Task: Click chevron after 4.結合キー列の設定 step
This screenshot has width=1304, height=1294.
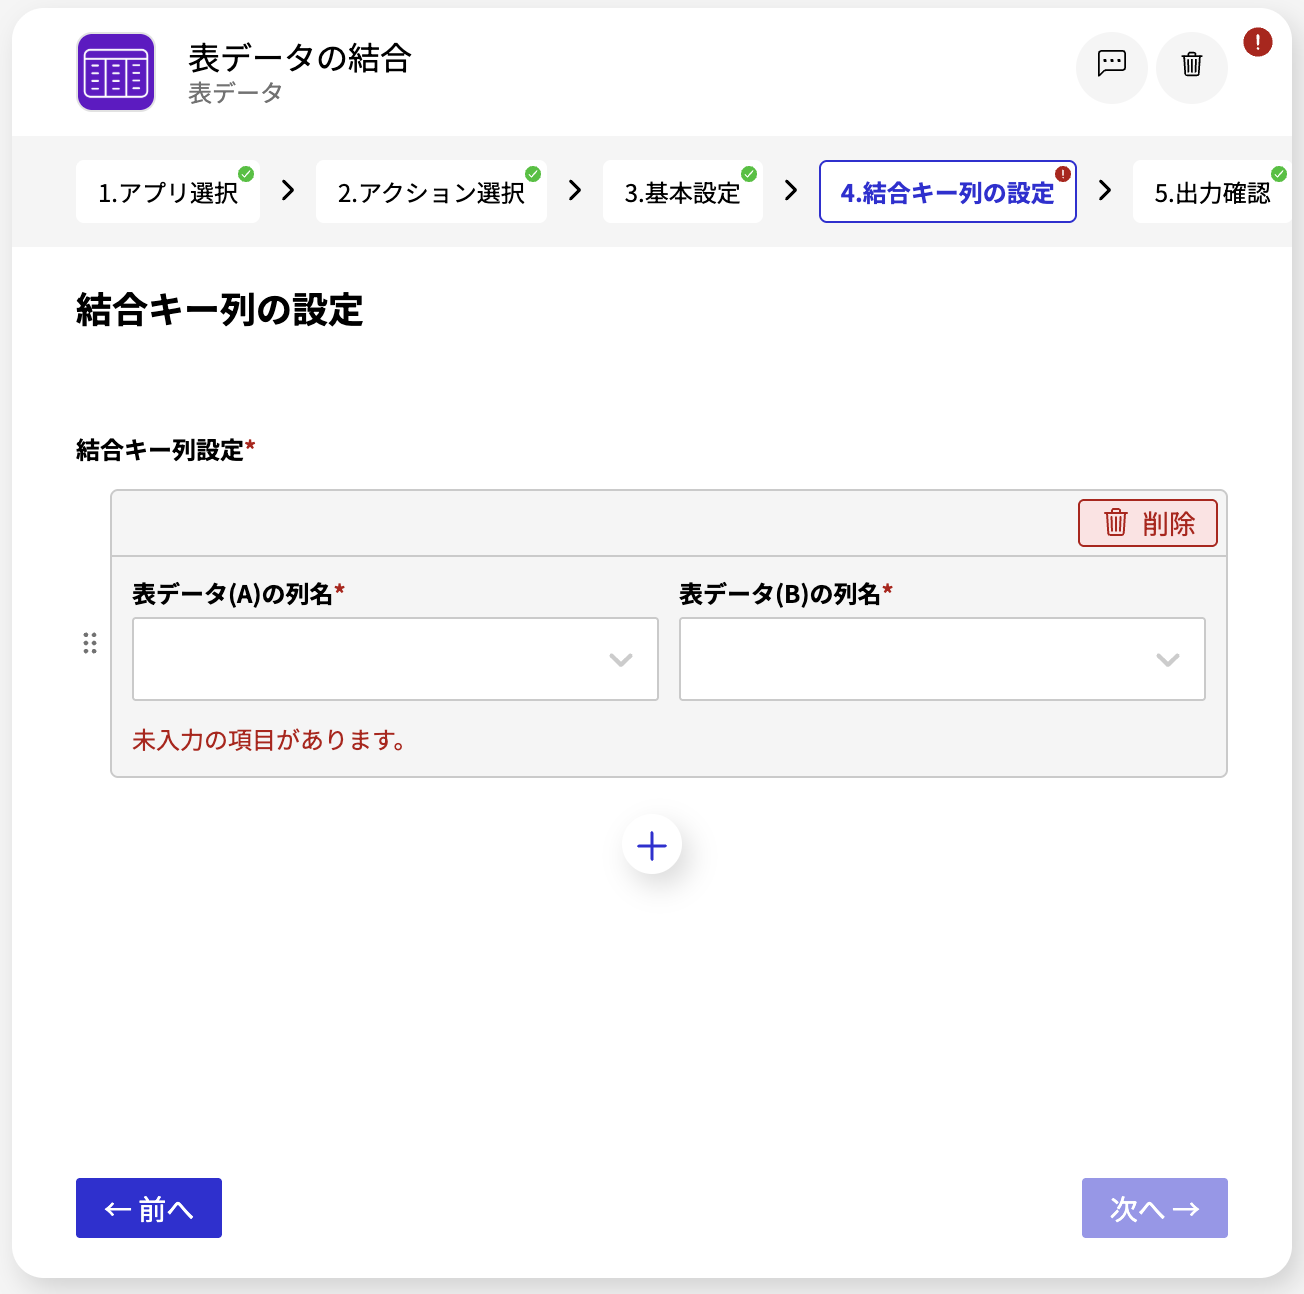Action: 1105,190
